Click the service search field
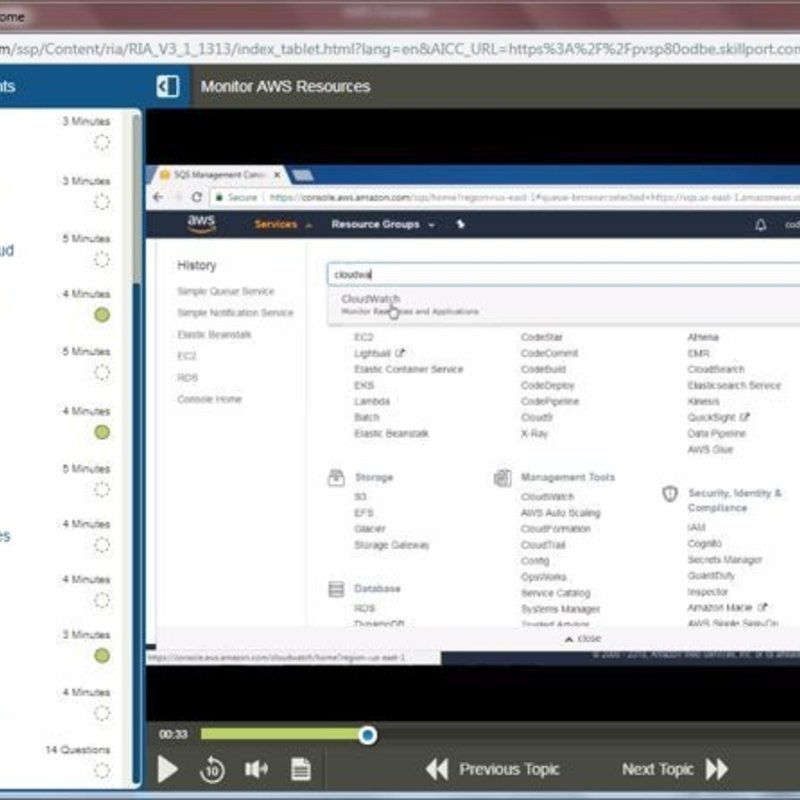Viewport: 800px width, 800px height. [563, 274]
